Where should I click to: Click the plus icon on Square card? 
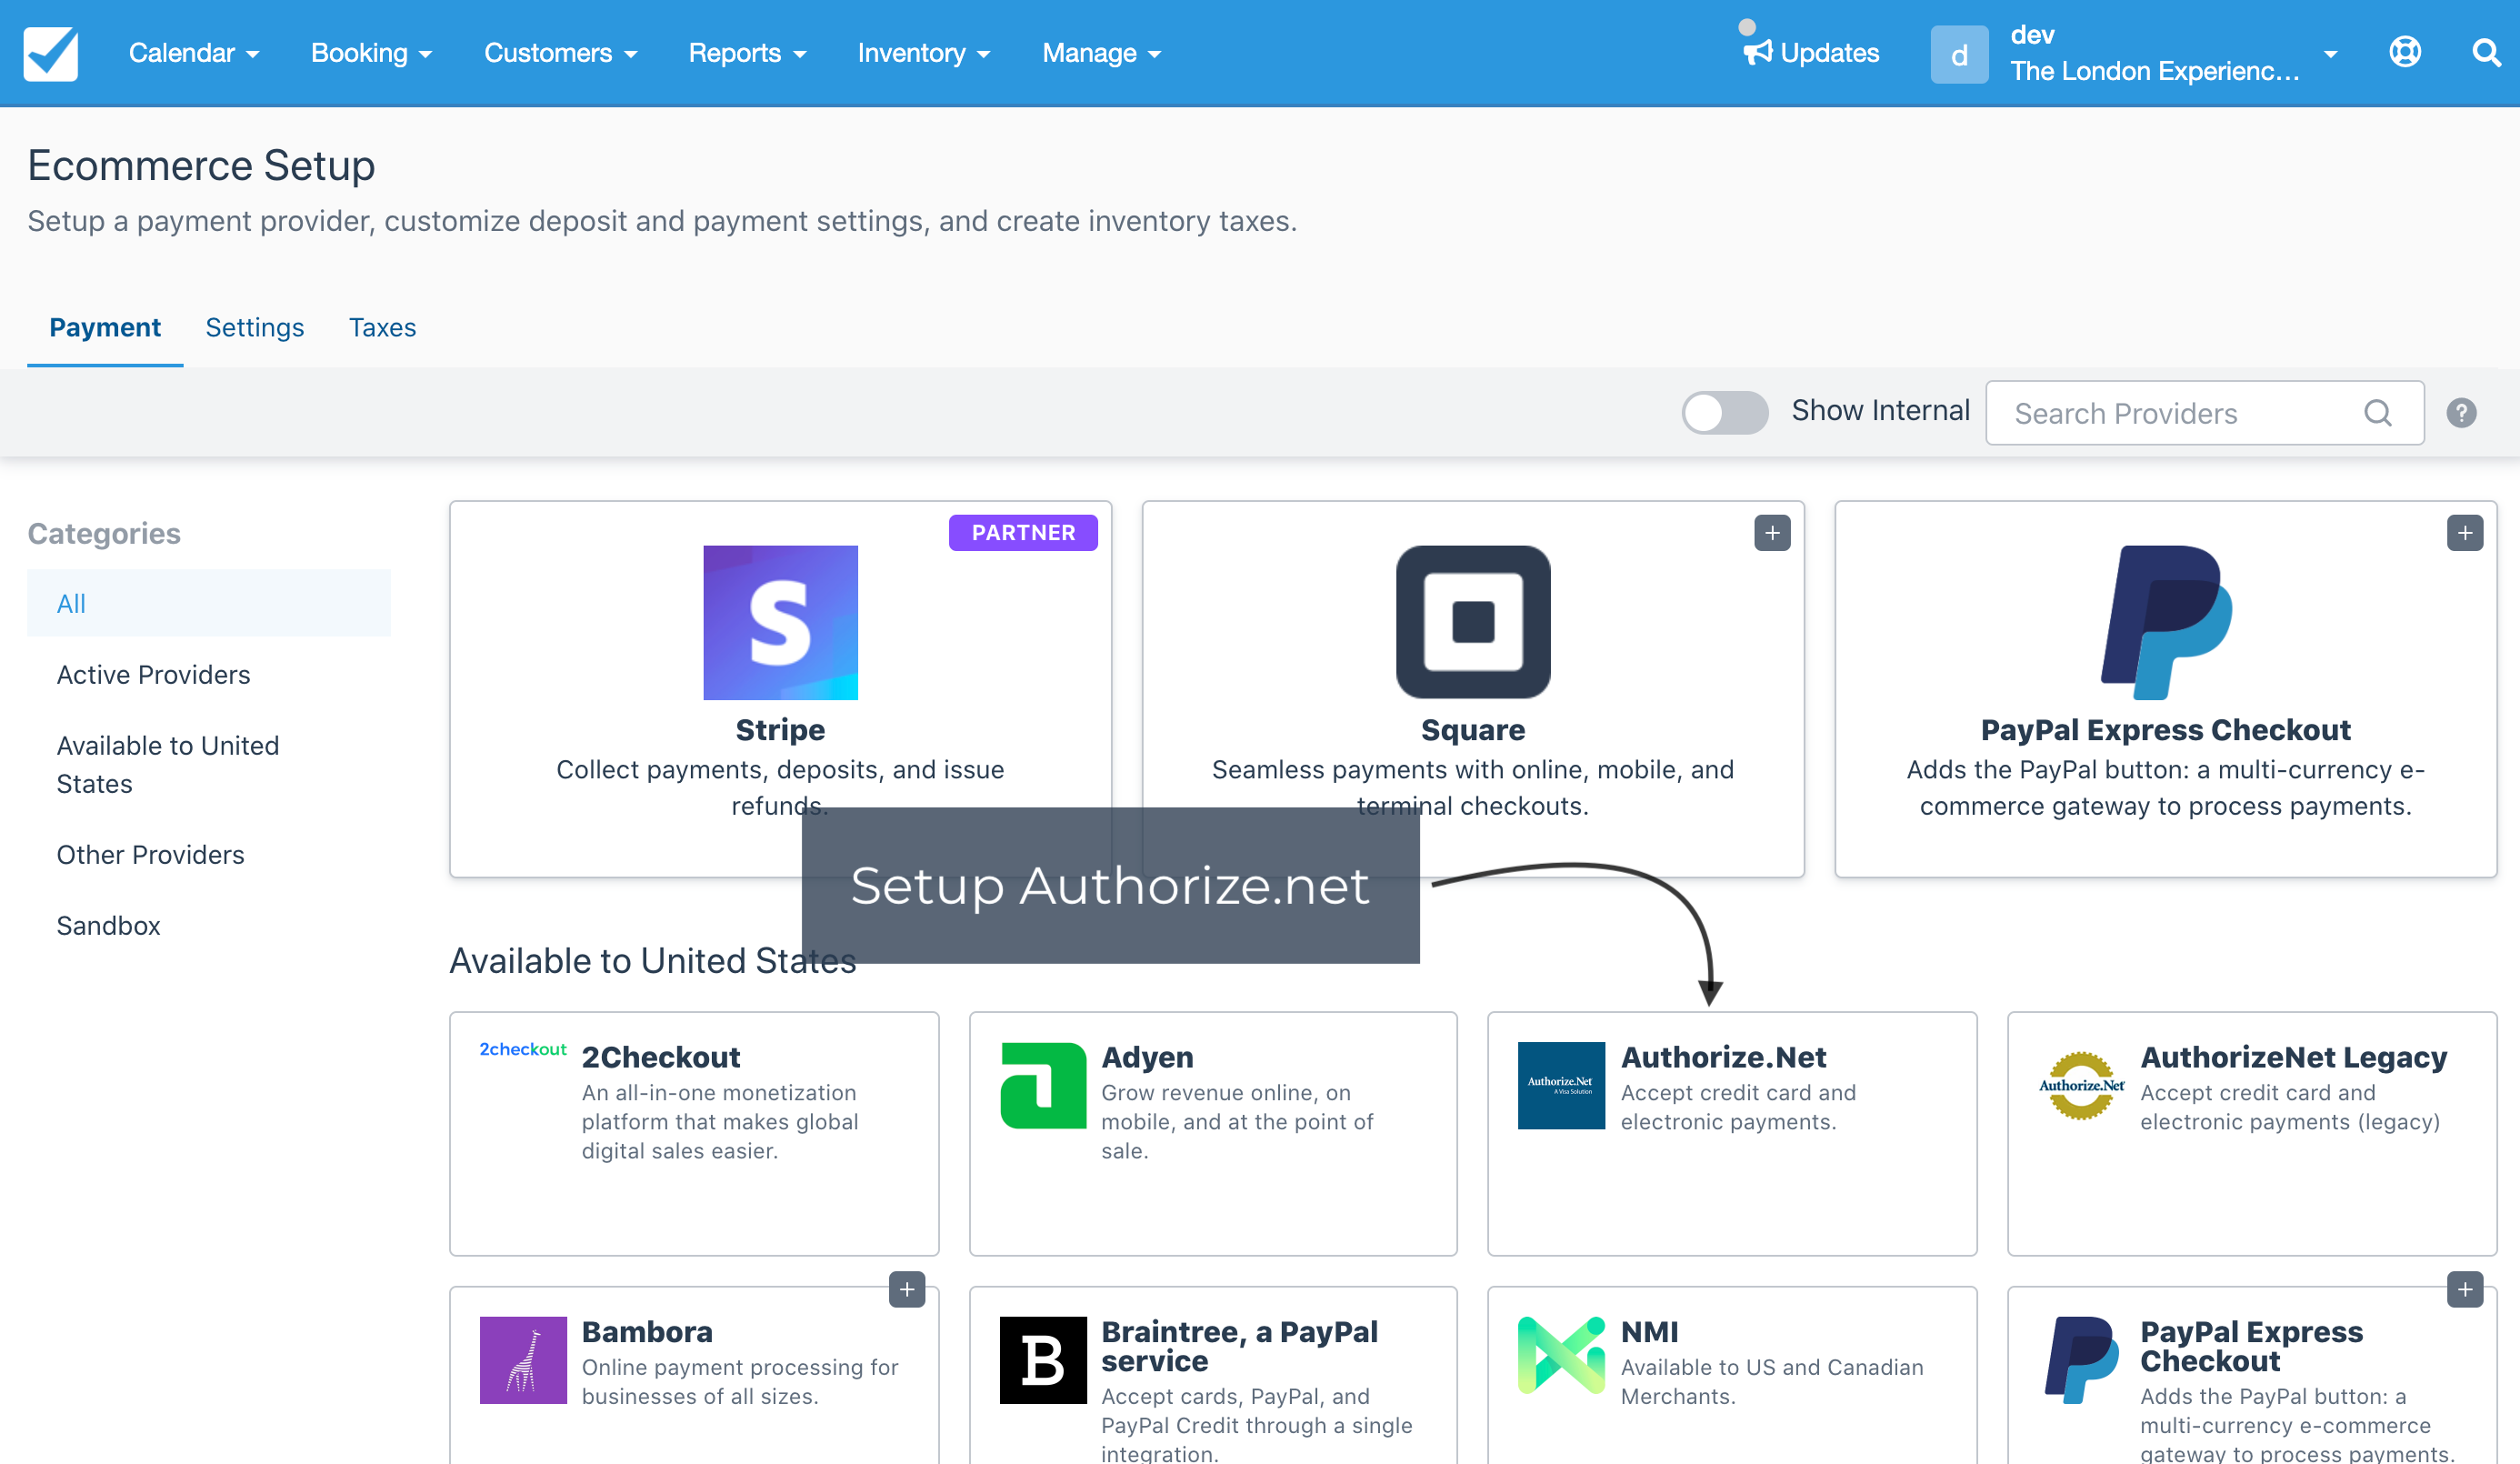click(x=1772, y=533)
